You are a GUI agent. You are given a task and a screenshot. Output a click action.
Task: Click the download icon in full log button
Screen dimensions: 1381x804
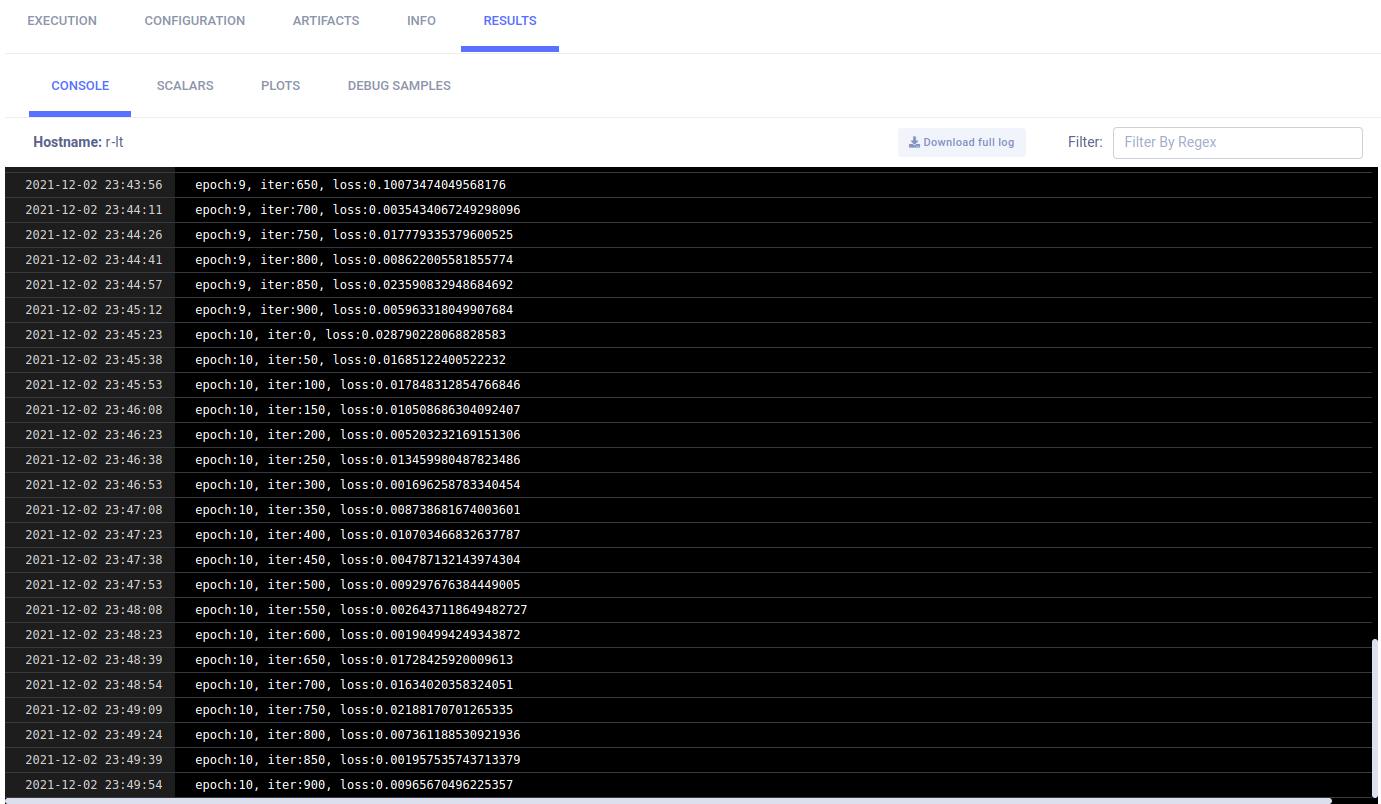click(914, 143)
